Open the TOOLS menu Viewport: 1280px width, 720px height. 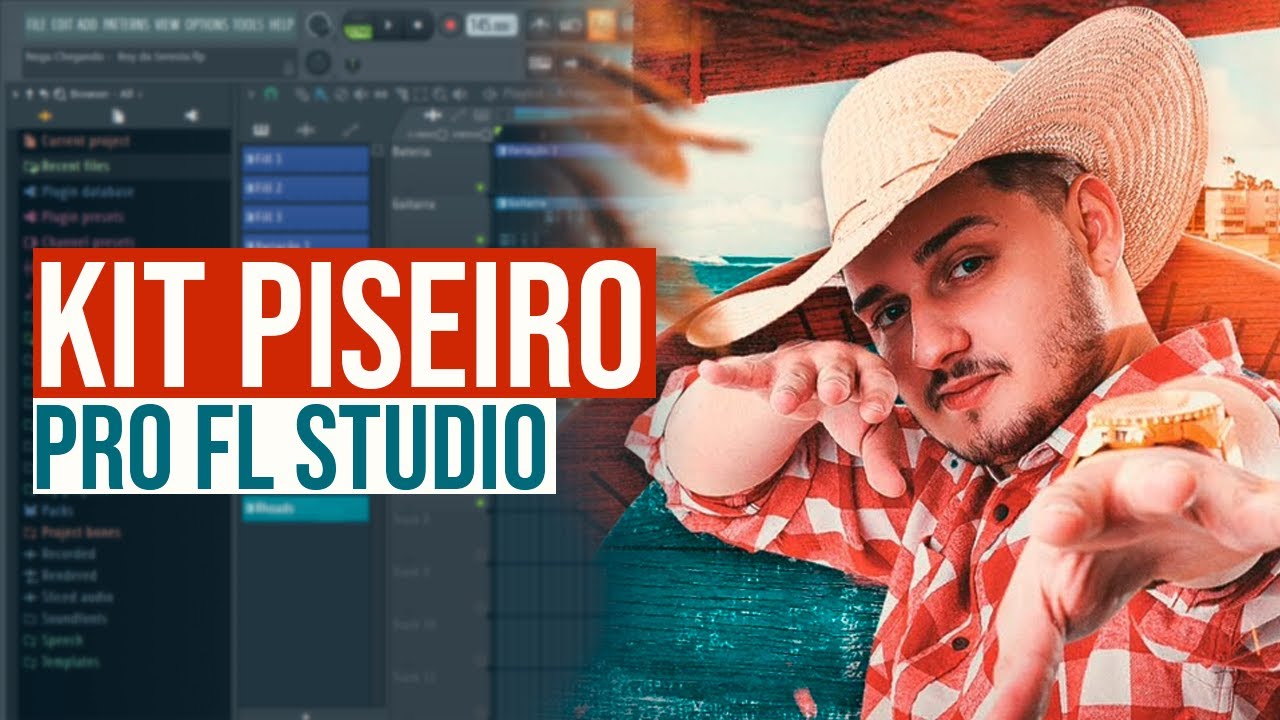tap(249, 24)
